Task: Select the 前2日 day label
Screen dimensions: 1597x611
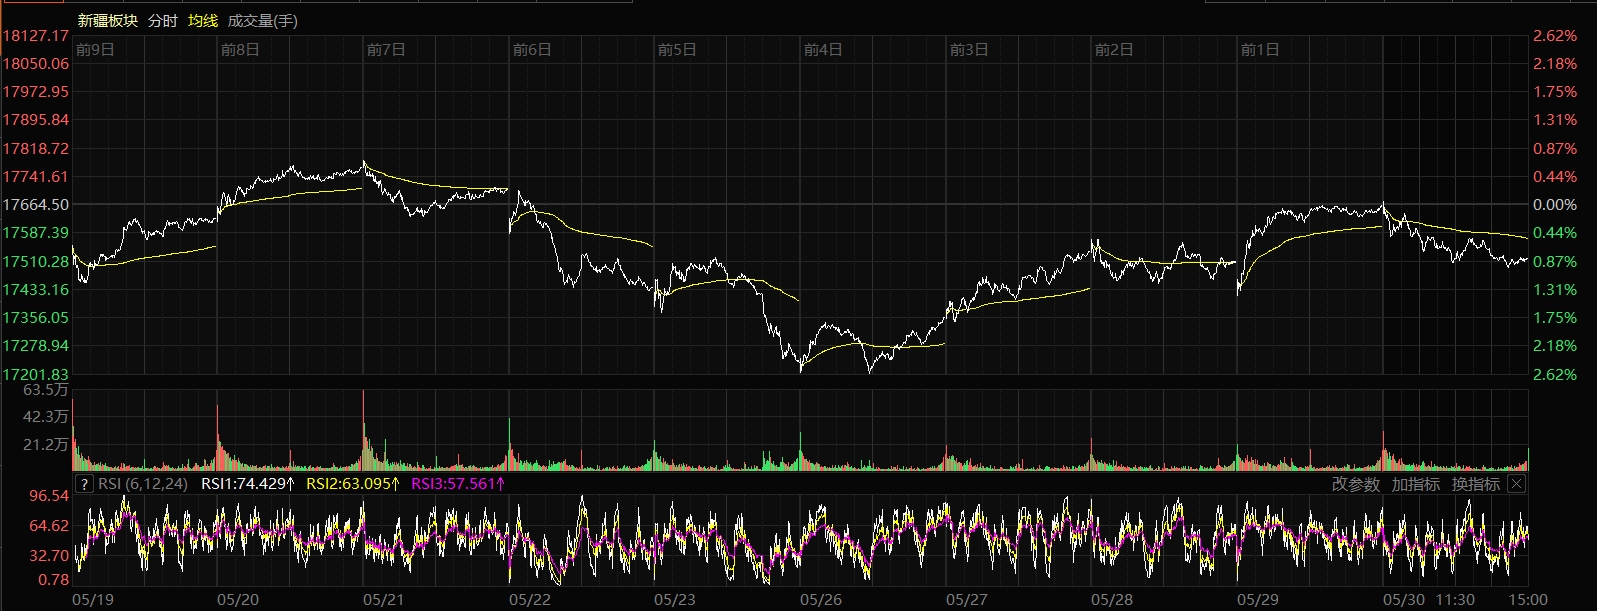Action: (x=1114, y=49)
